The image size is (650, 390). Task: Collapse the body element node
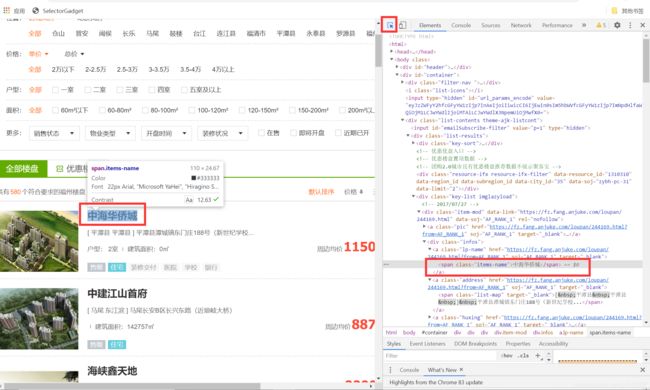392,59
